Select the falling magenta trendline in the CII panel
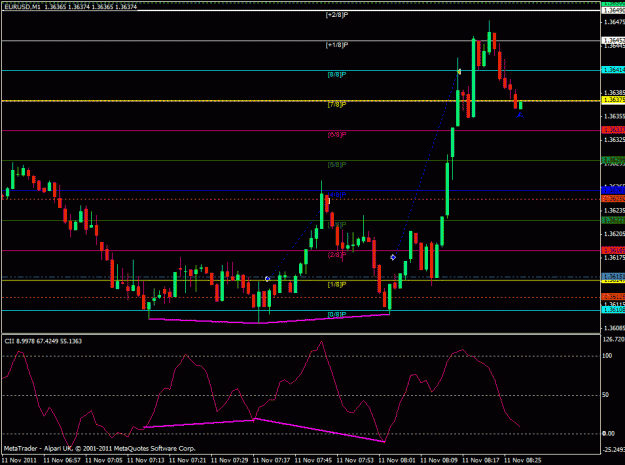The image size is (625, 465). 319,430
